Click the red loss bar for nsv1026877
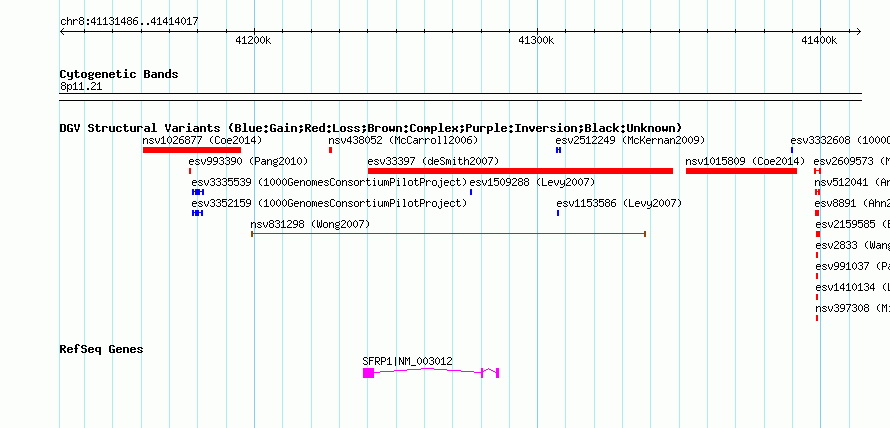Screen dimensions: 890x428 192,150
